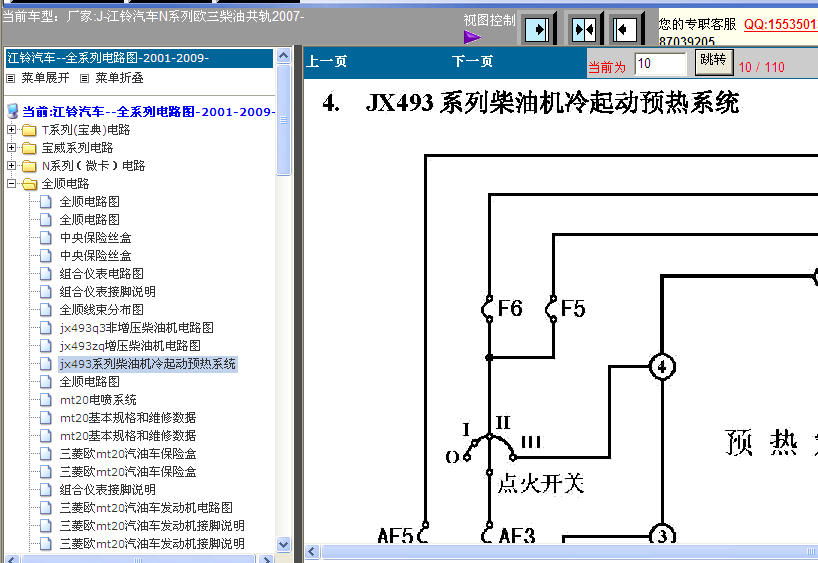This screenshot has height=563, width=818.
Task: Click the tree panel title 江铃汽车--全系列电路图-2001-2009-
Action: pyautogui.click(x=139, y=58)
